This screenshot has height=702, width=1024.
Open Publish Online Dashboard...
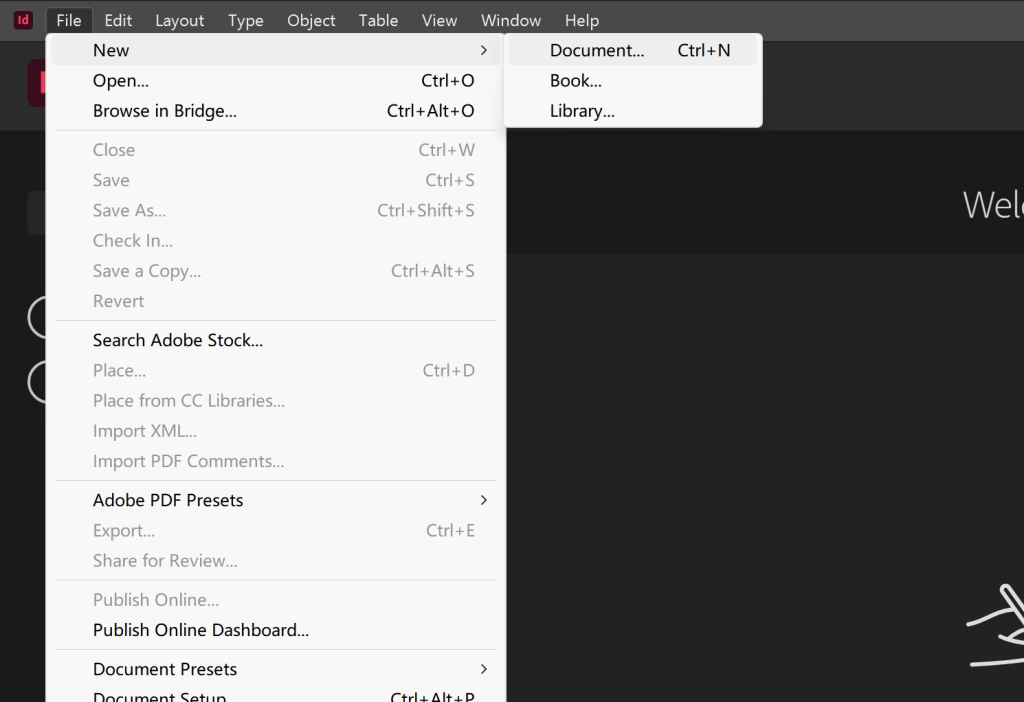point(201,630)
